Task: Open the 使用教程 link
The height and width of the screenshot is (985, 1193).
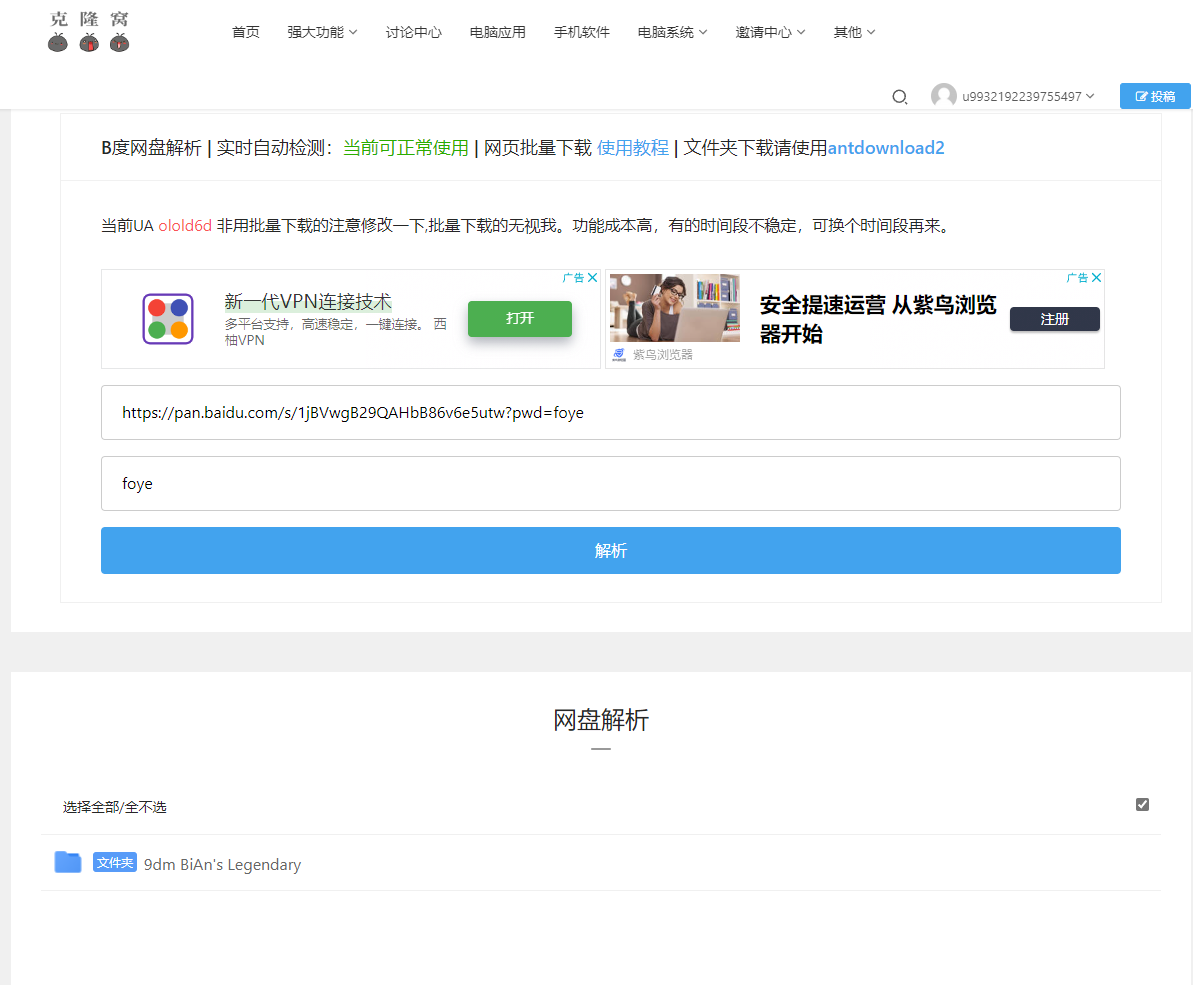Action: pos(632,148)
